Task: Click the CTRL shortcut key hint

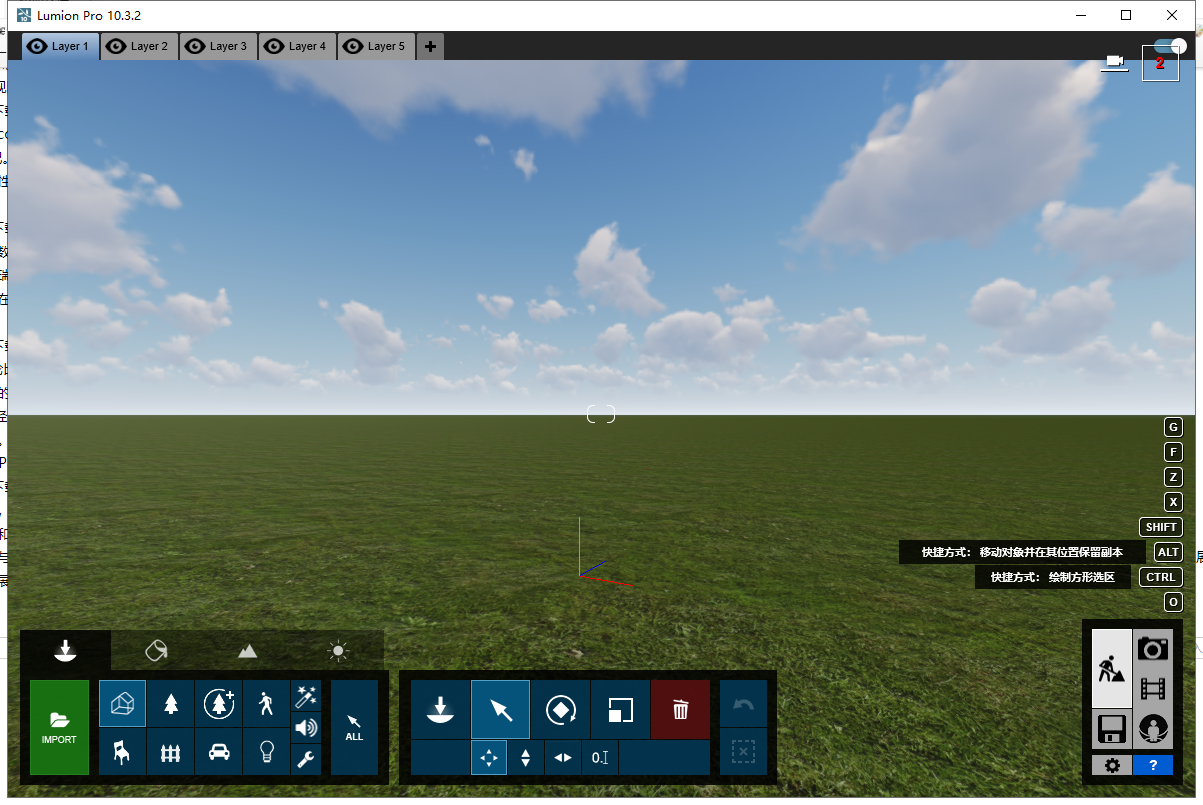Action: (x=1160, y=577)
